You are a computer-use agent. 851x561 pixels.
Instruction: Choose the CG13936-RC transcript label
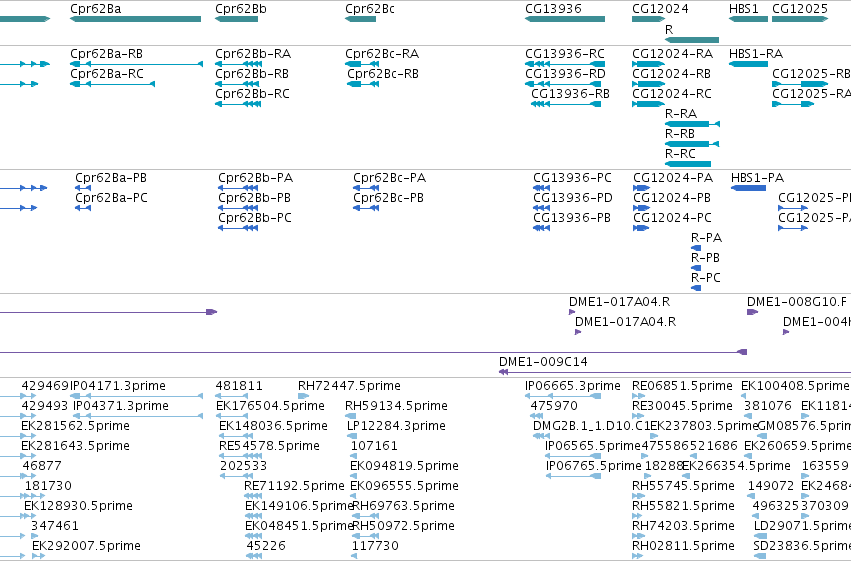[565, 54]
